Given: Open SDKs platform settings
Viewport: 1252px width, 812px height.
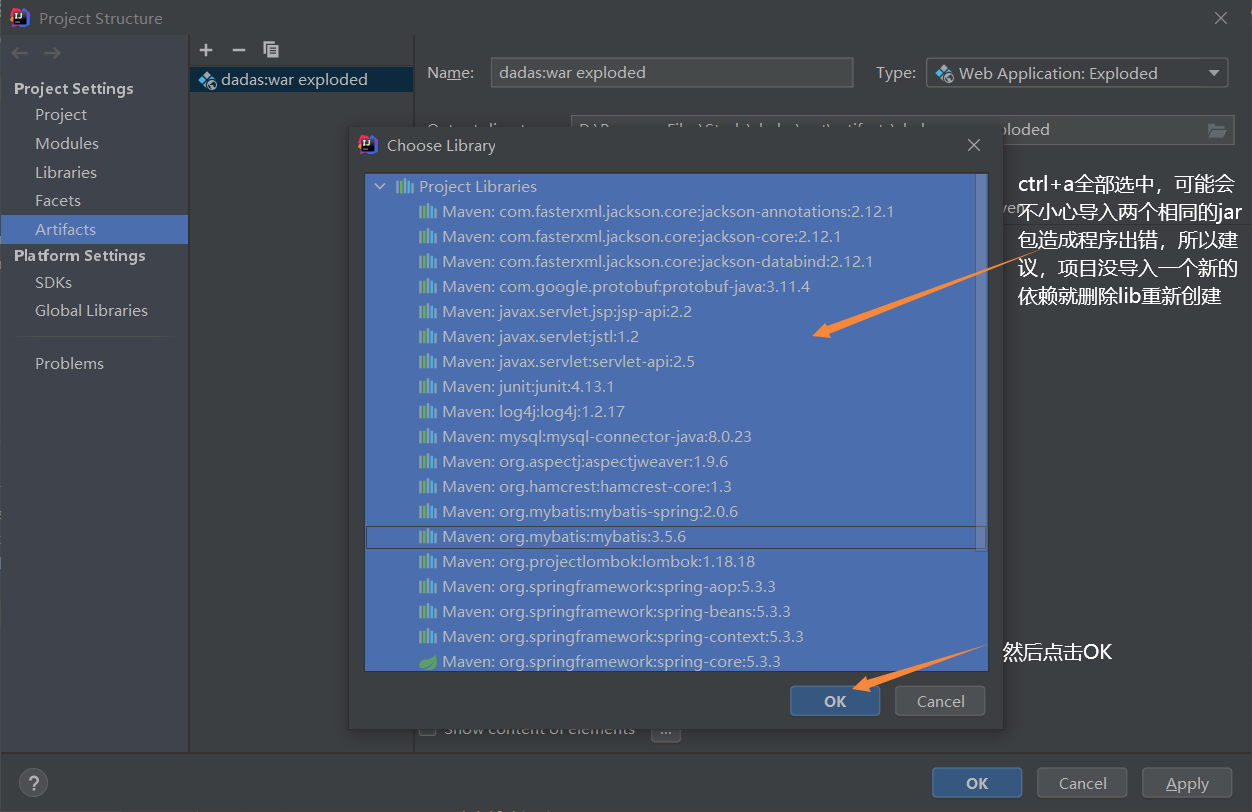Looking at the screenshot, I should [54, 283].
